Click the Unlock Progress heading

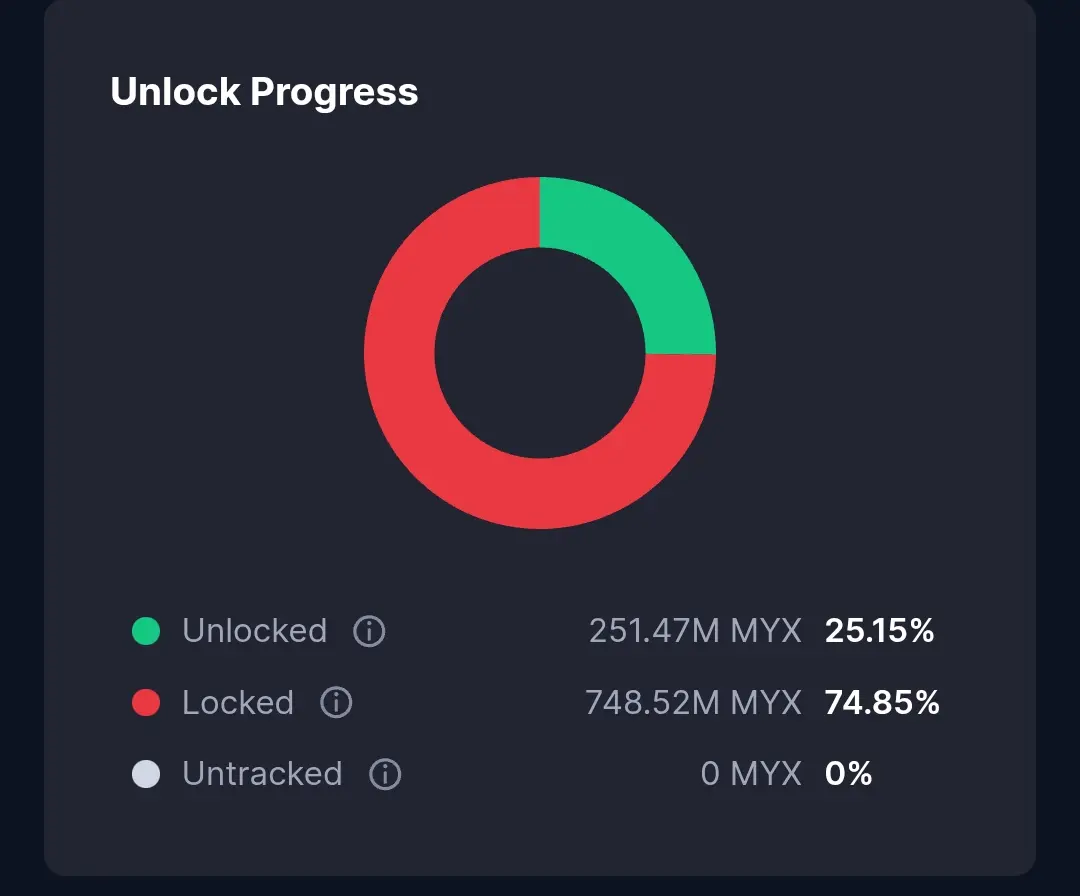[x=264, y=92]
